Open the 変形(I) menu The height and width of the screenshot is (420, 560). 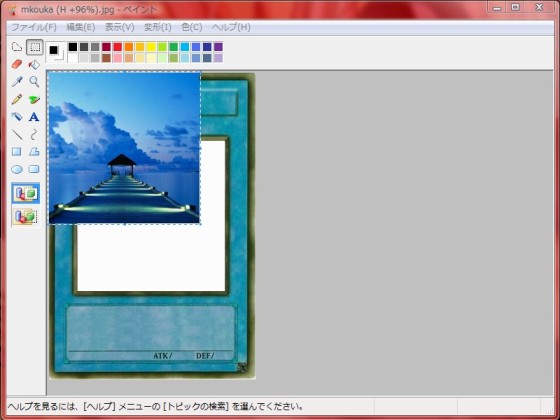(158, 27)
